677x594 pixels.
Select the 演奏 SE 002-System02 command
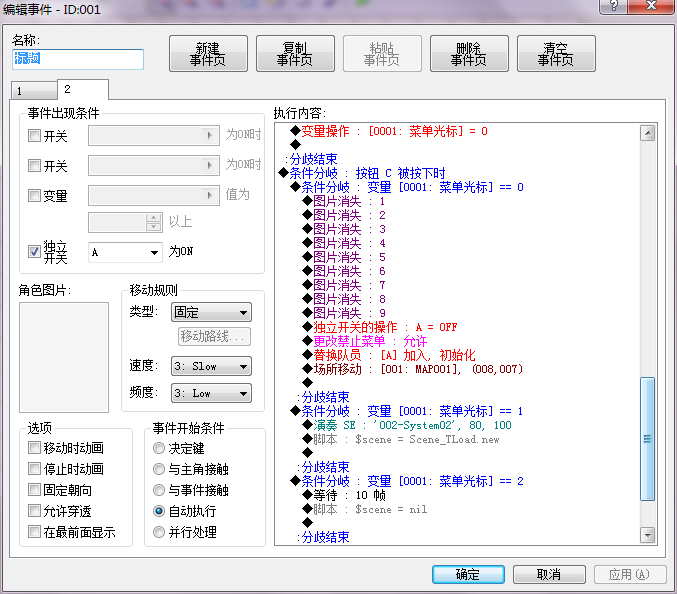coord(407,425)
